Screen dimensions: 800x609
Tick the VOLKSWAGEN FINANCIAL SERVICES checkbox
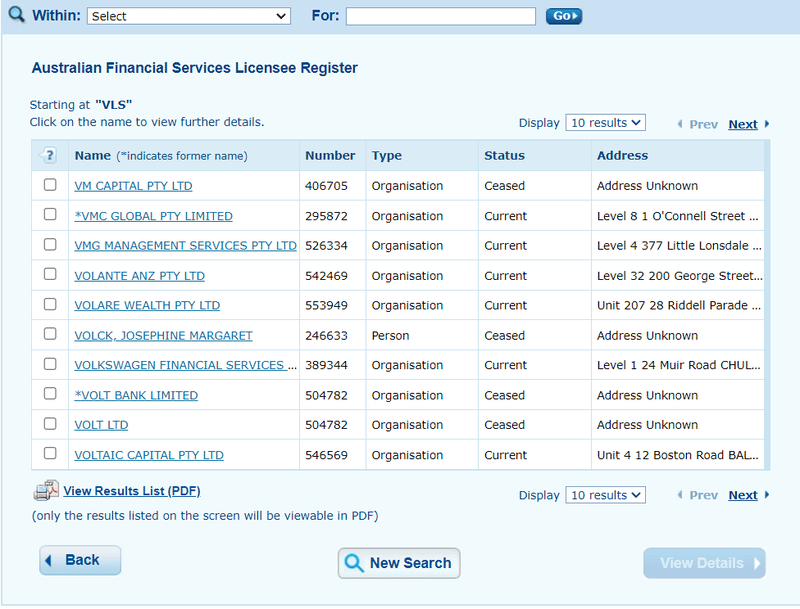[50, 364]
